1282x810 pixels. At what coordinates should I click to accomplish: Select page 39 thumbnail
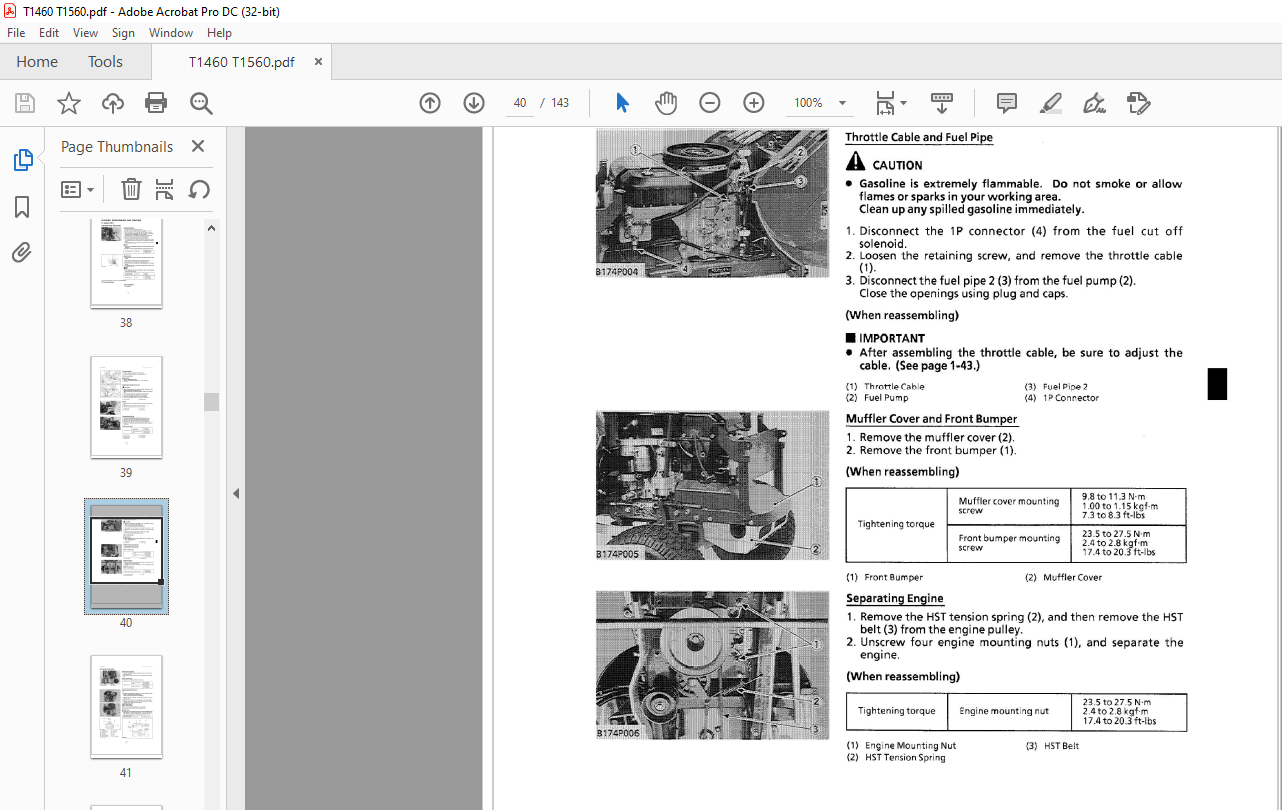pyautogui.click(x=126, y=407)
